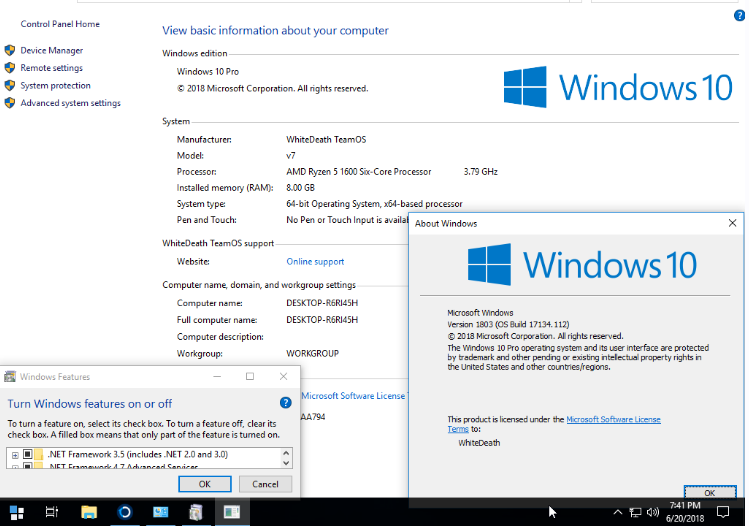Screen dimensions: 749x526
Task: Open Advanced system settings link
Action: pos(71,103)
